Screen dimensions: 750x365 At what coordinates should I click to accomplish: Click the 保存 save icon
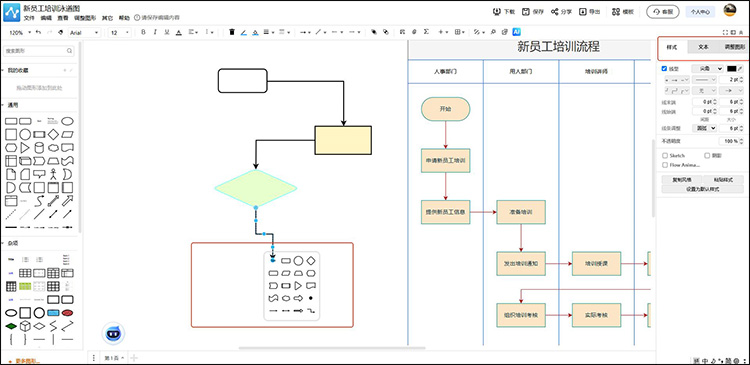(525, 11)
